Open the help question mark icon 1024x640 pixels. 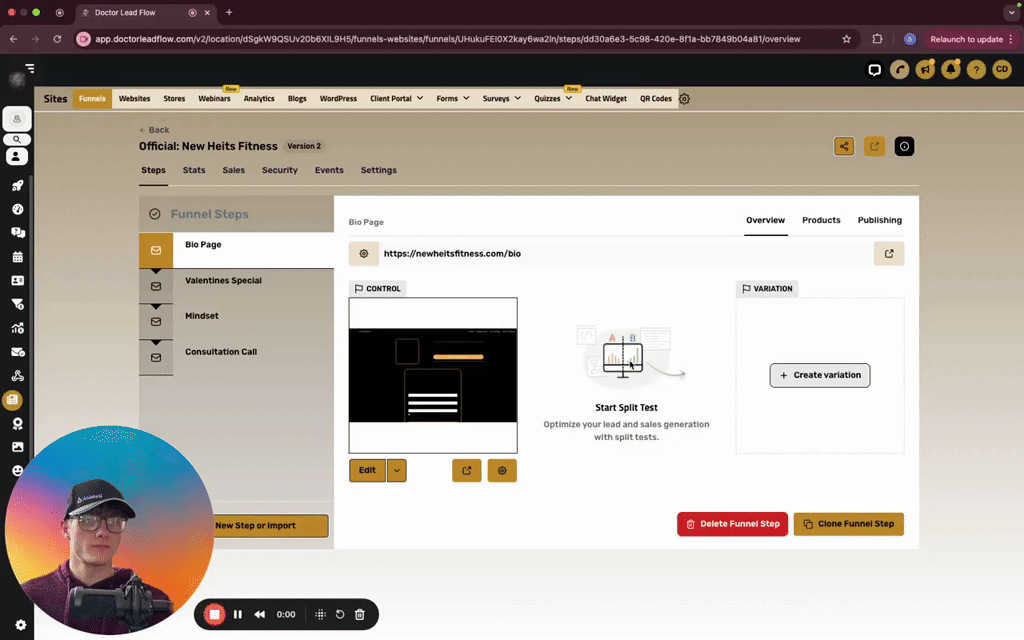pyautogui.click(x=976, y=69)
